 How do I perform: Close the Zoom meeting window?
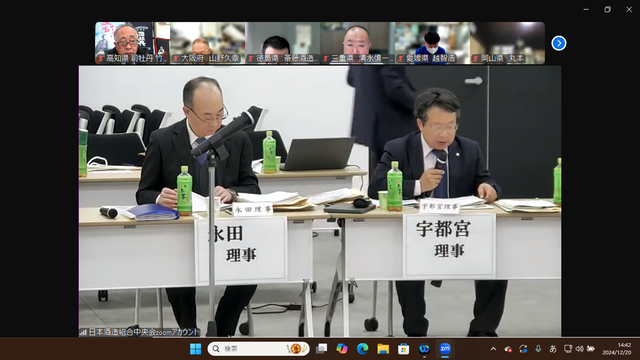pyautogui.click(x=629, y=9)
